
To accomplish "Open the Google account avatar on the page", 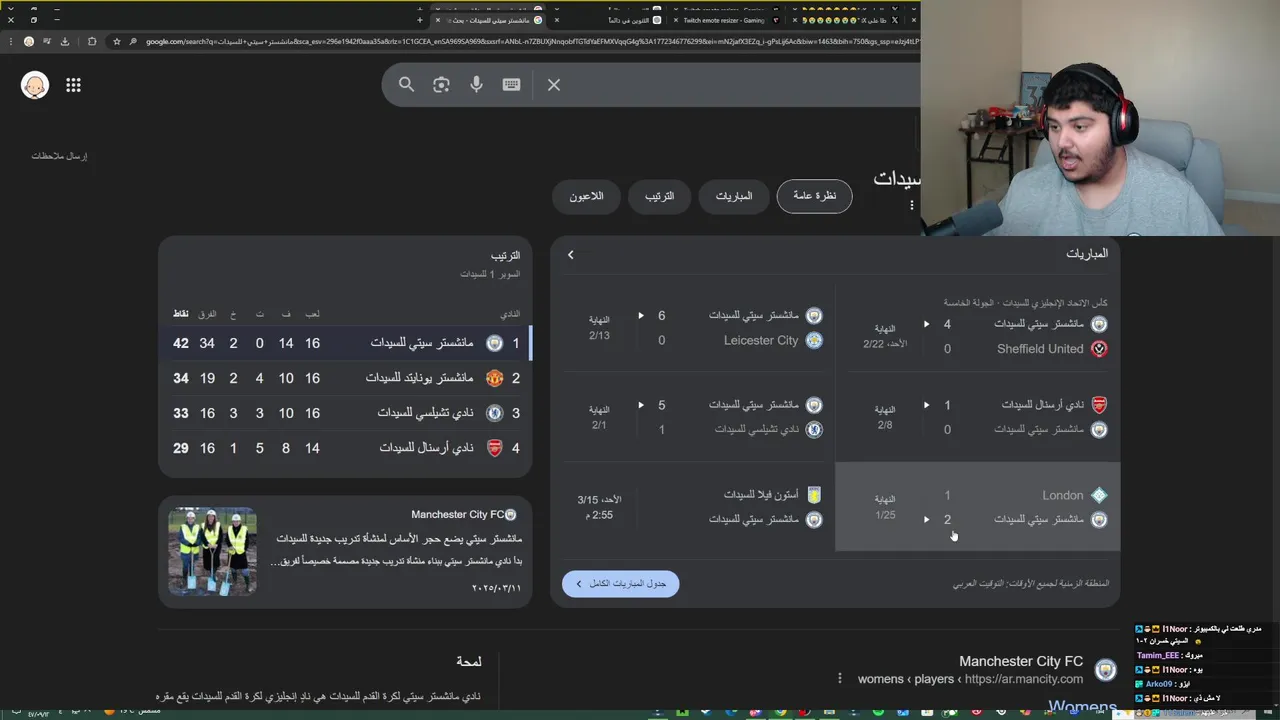I will [35, 85].
